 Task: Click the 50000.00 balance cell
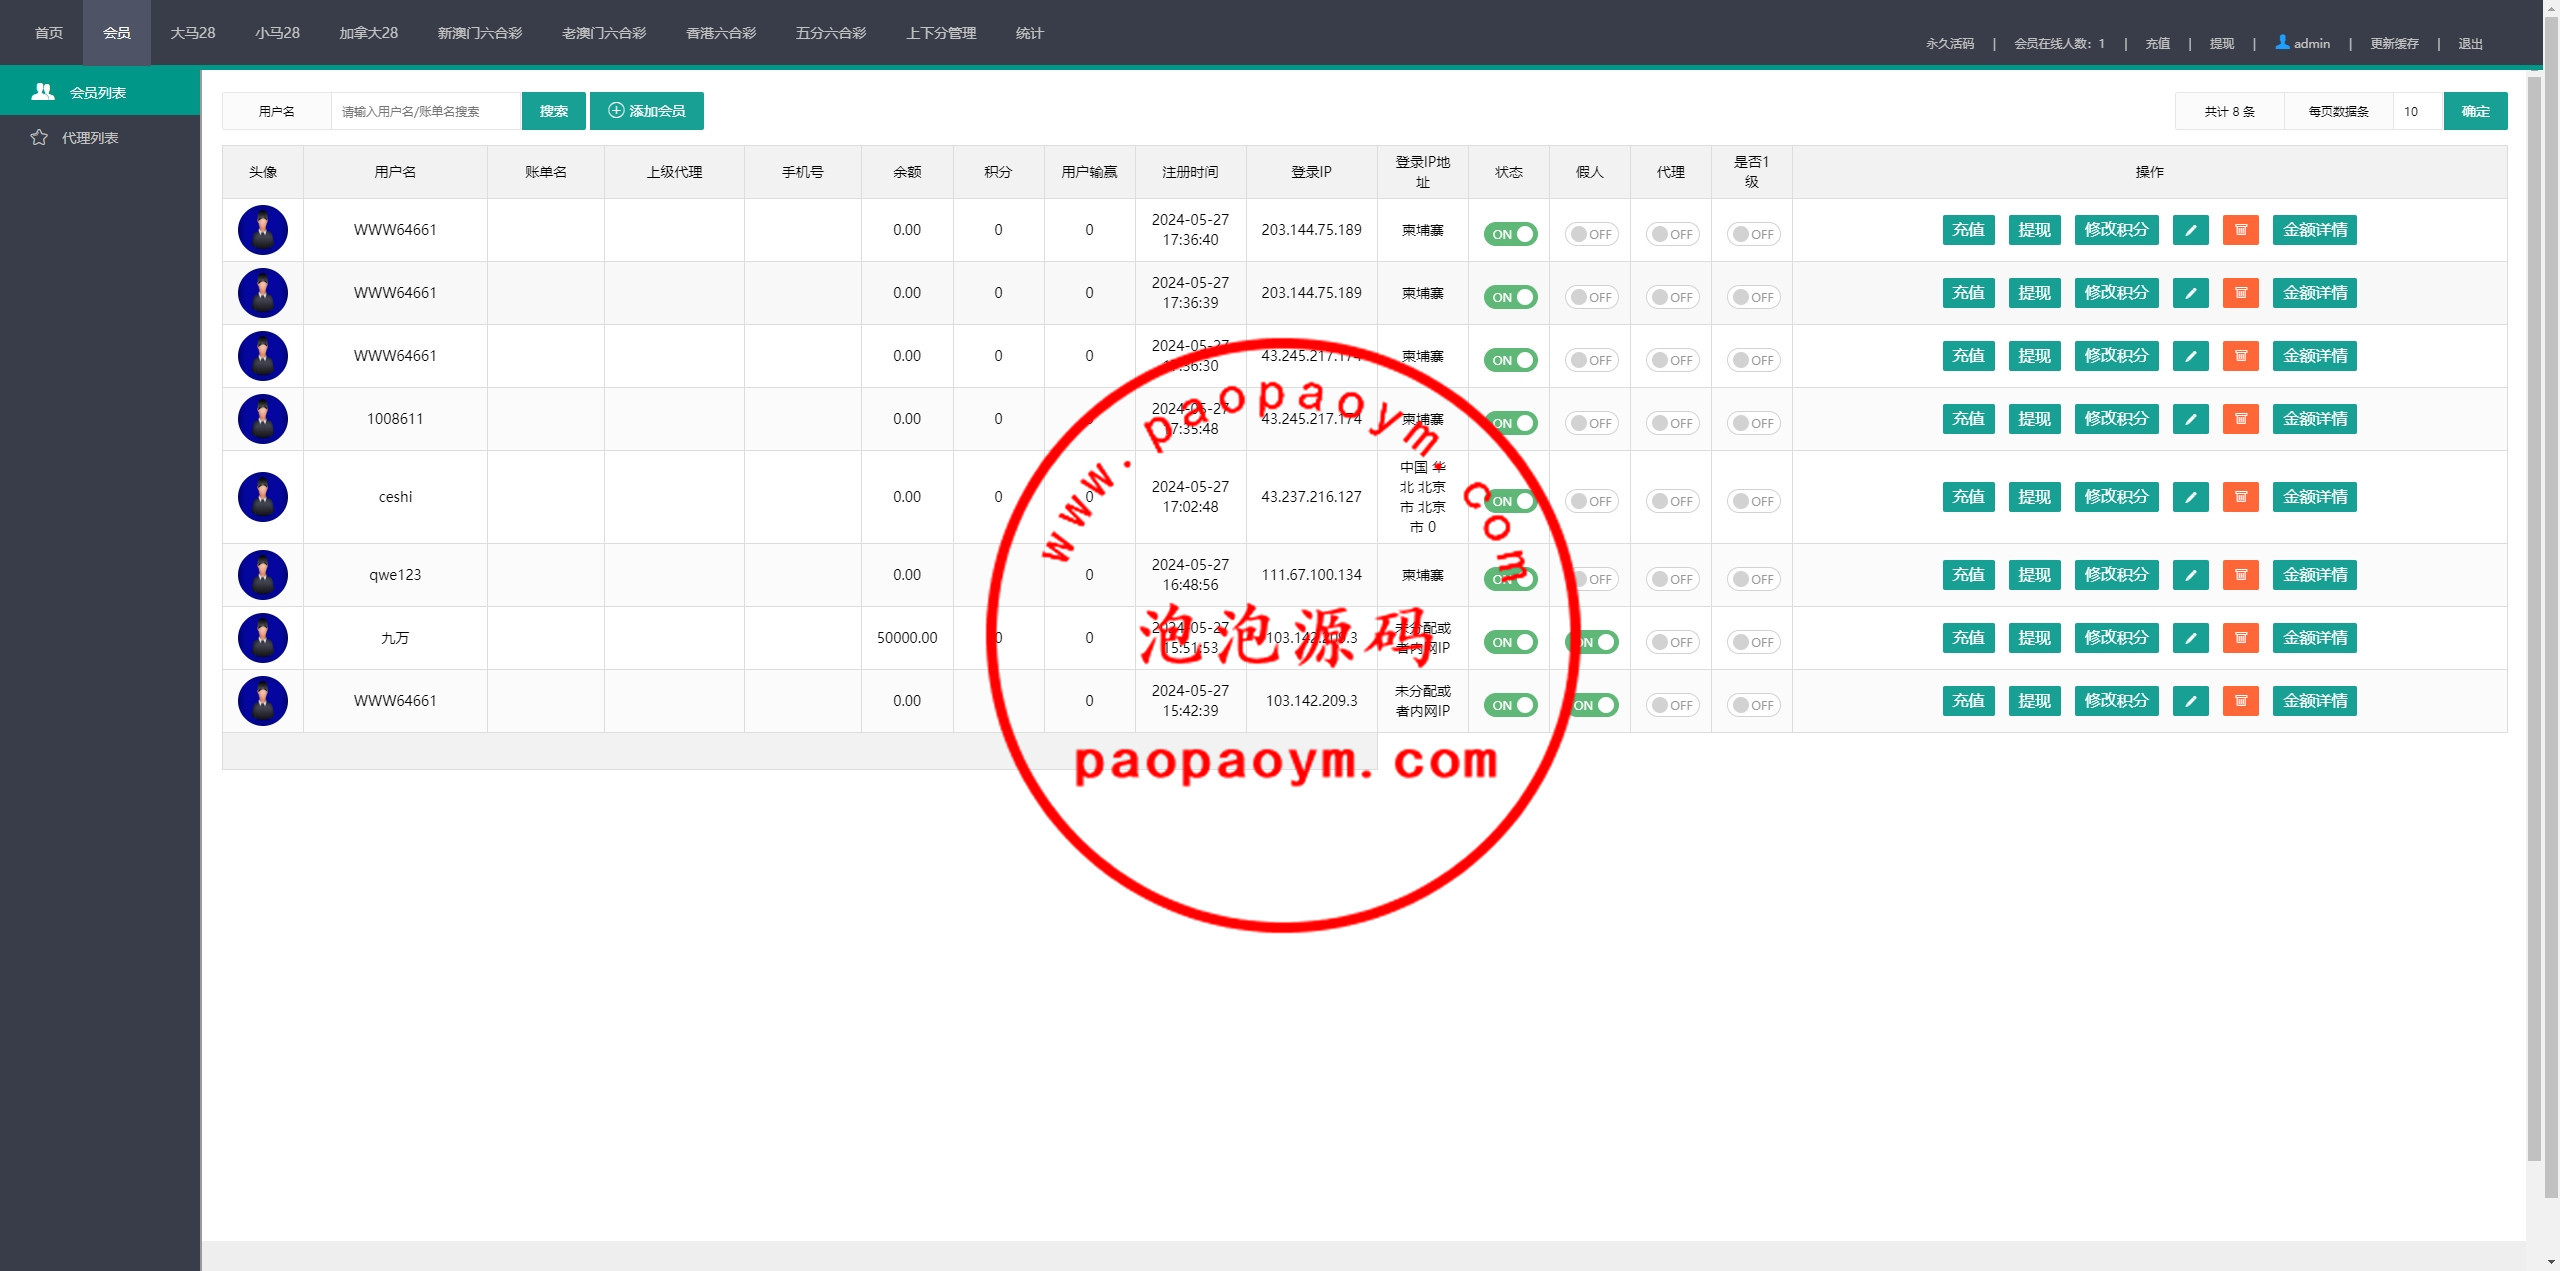pyautogui.click(x=907, y=638)
